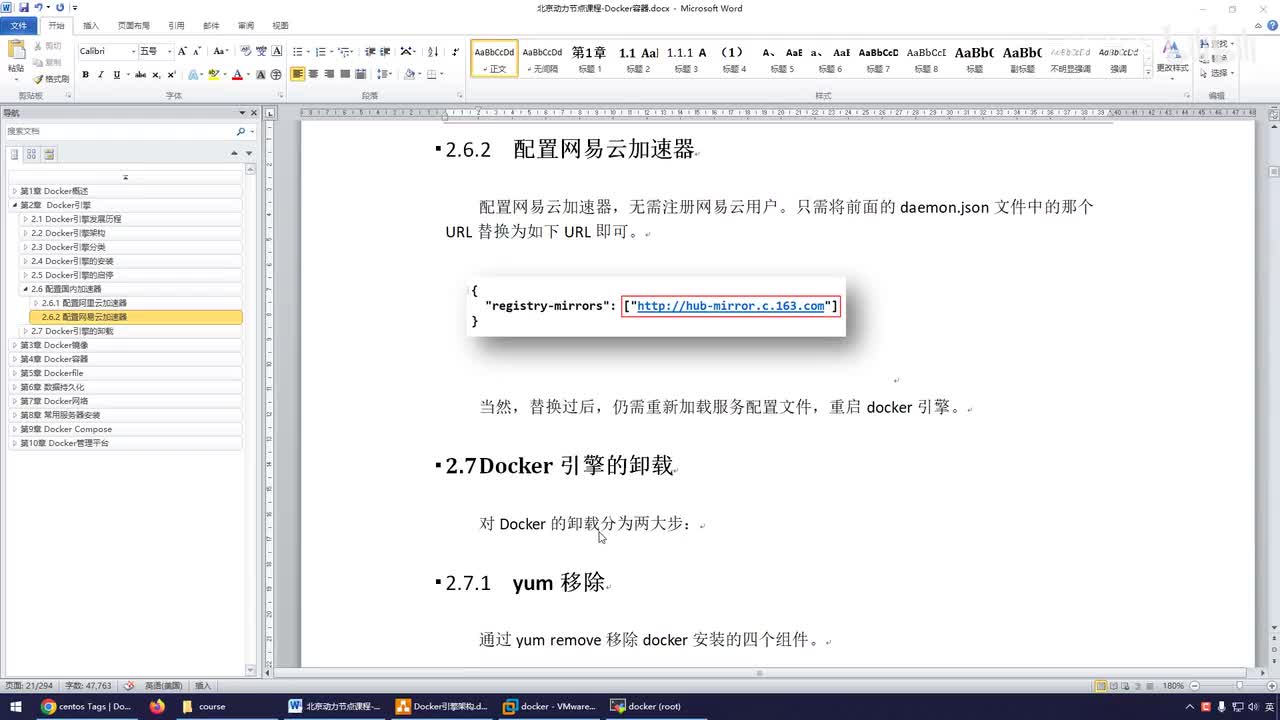Open the docker - VMware taskbar item

point(548,706)
